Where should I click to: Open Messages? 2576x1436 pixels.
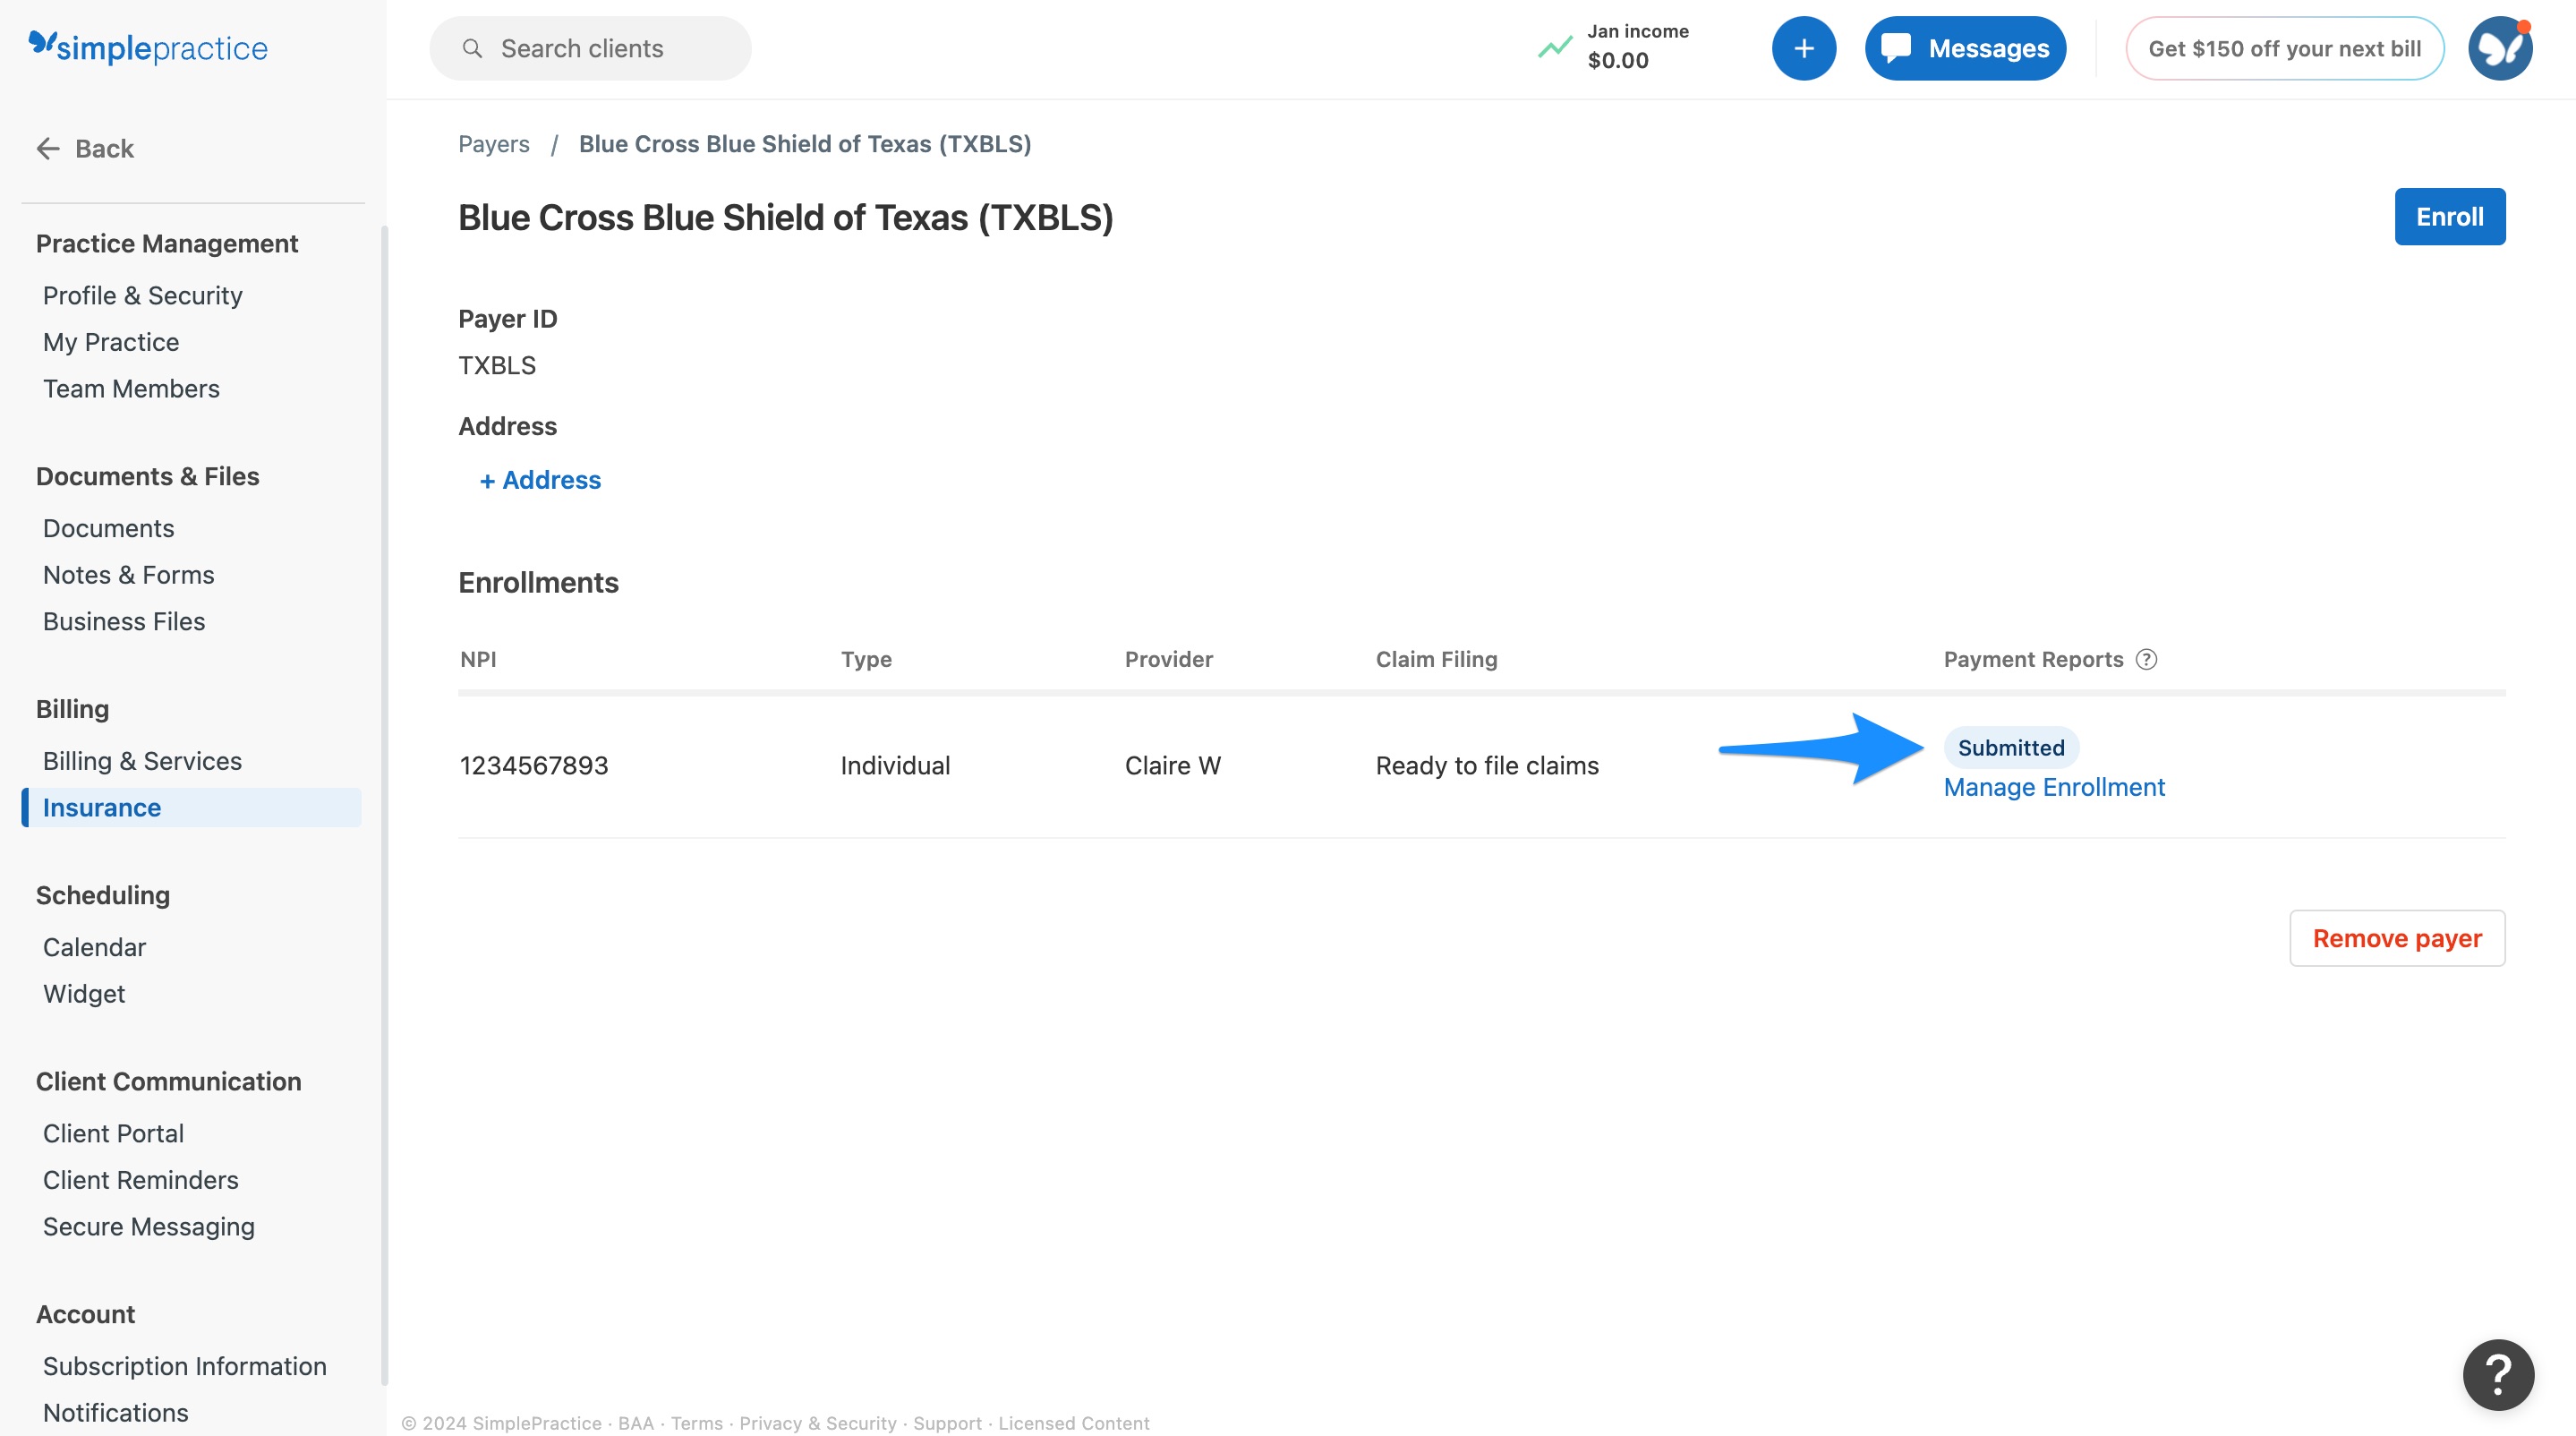point(1965,48)
